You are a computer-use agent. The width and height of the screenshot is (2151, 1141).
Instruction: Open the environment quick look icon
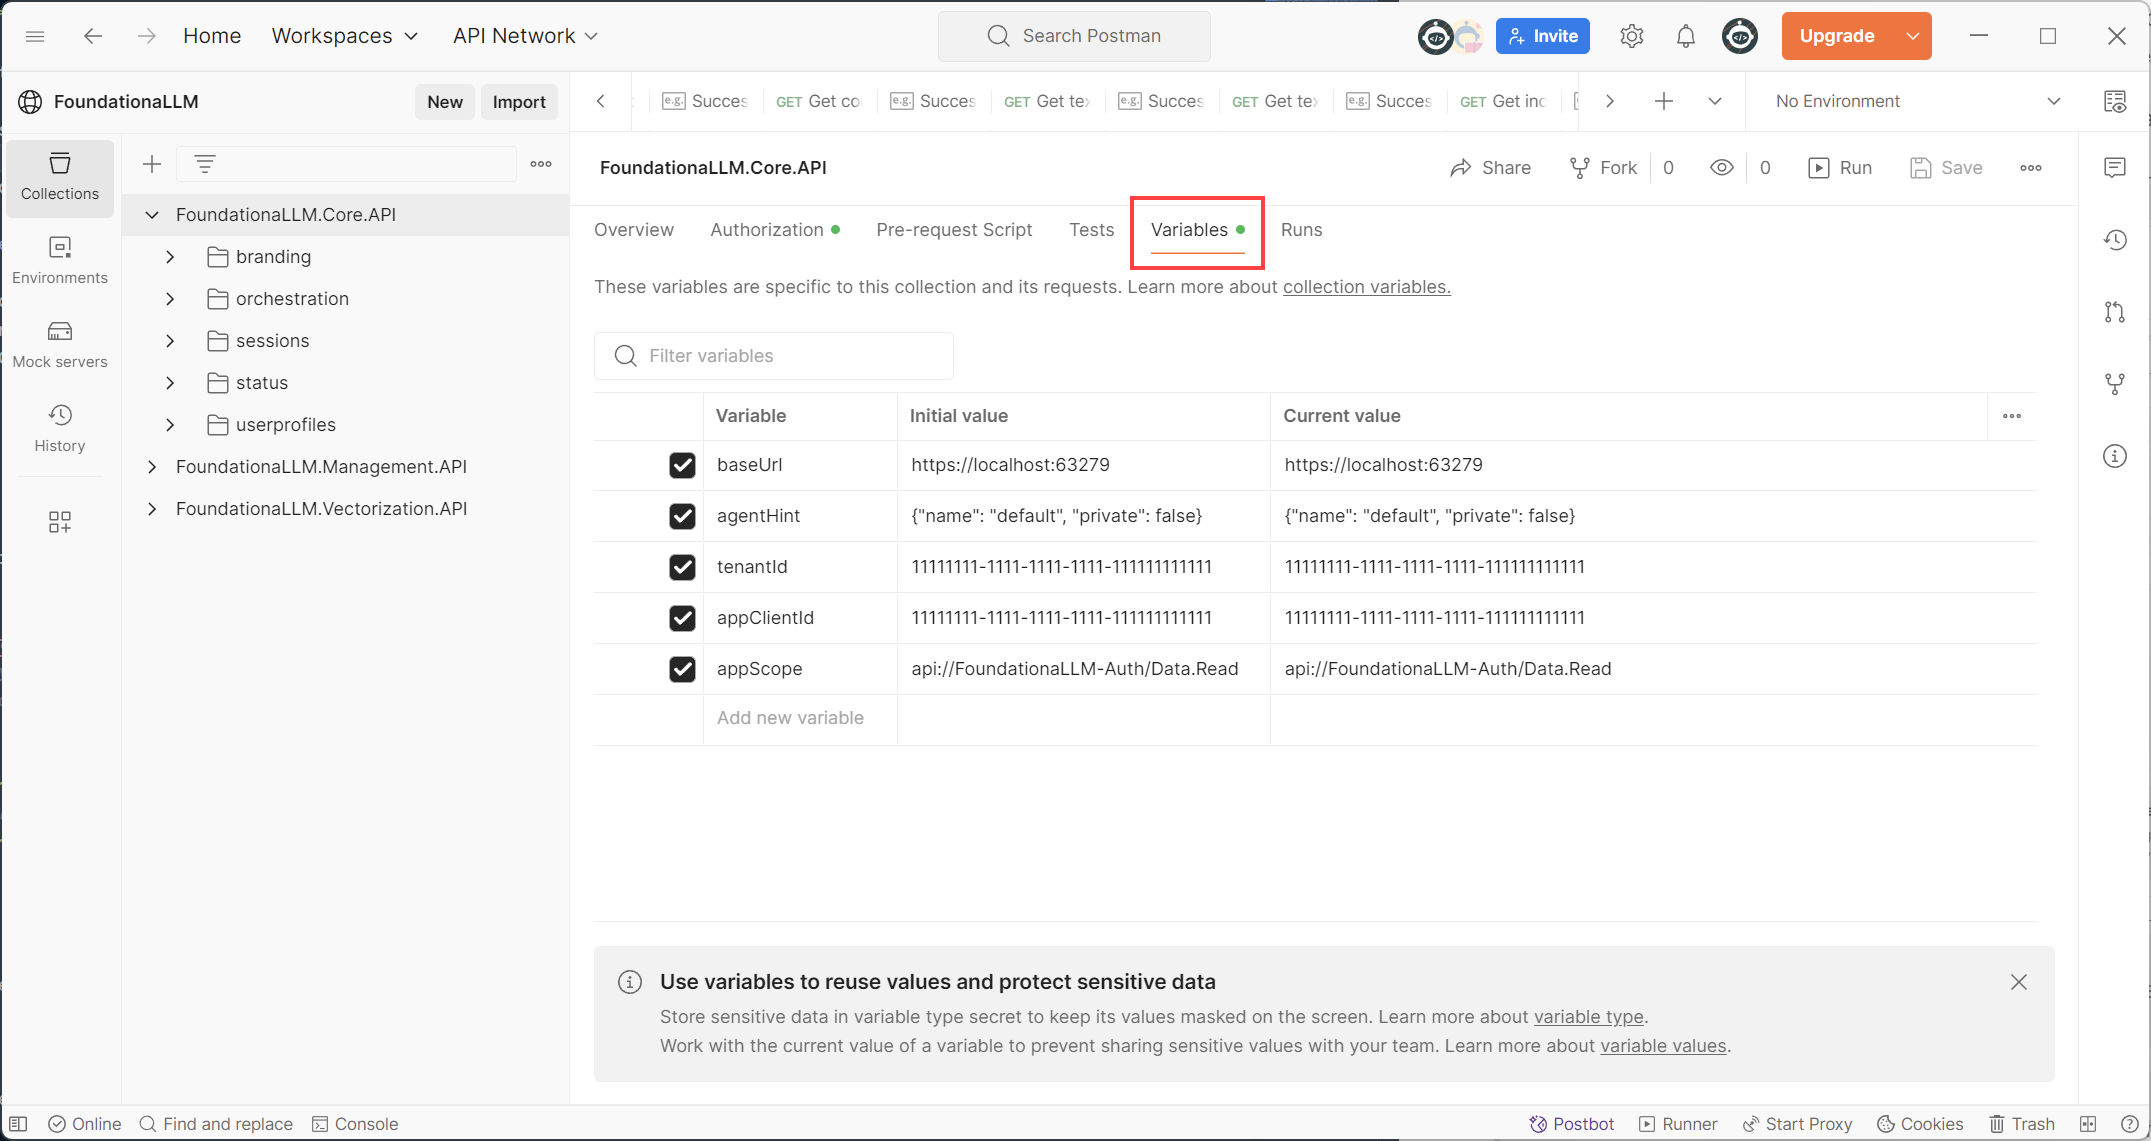tap(2115, 101)
